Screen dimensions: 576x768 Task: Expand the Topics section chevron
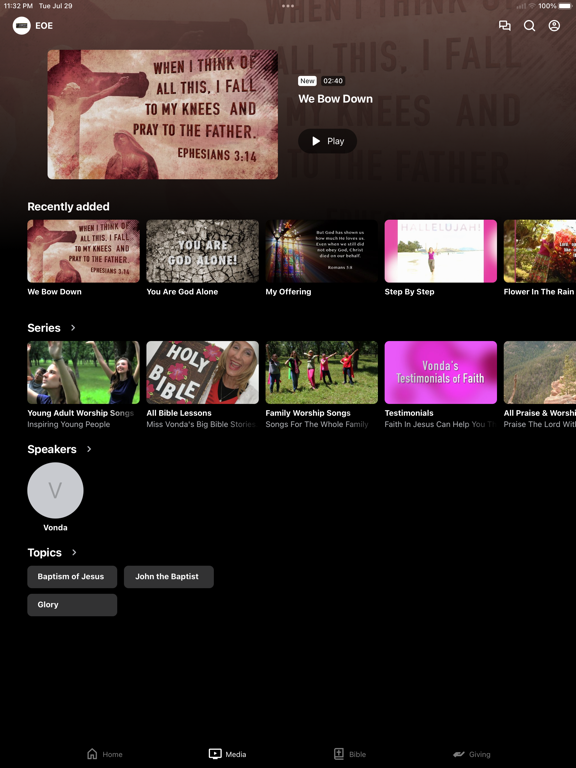pos(74,552)
